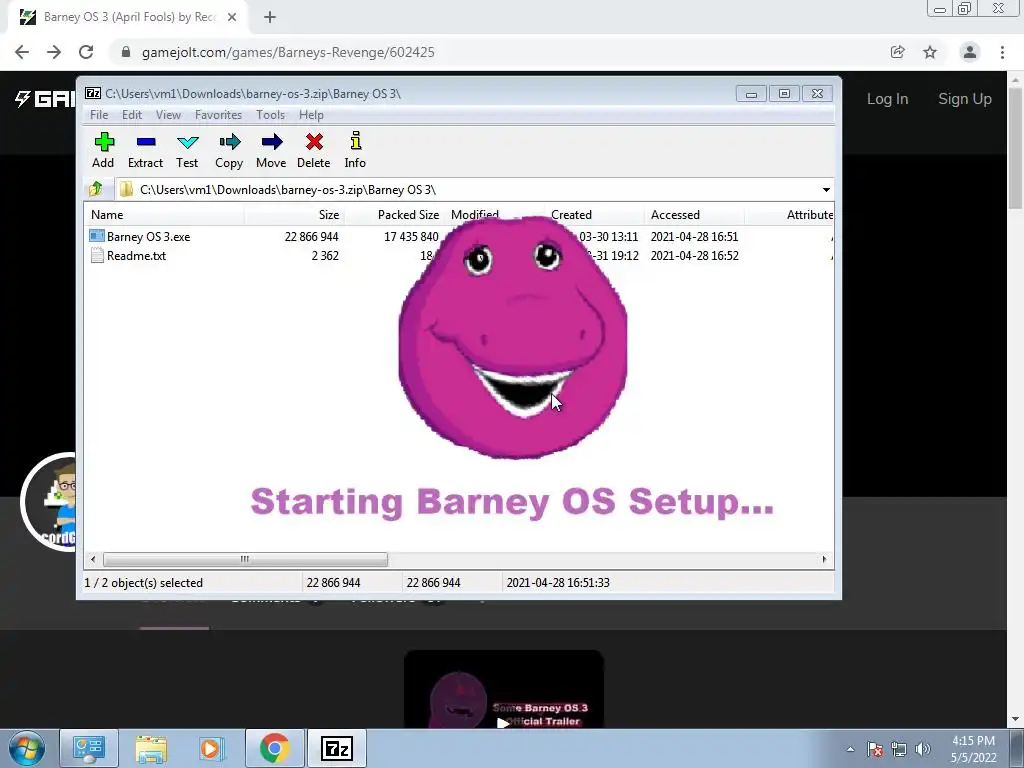Select the Copy toolbar icon

tap(229, 142)
